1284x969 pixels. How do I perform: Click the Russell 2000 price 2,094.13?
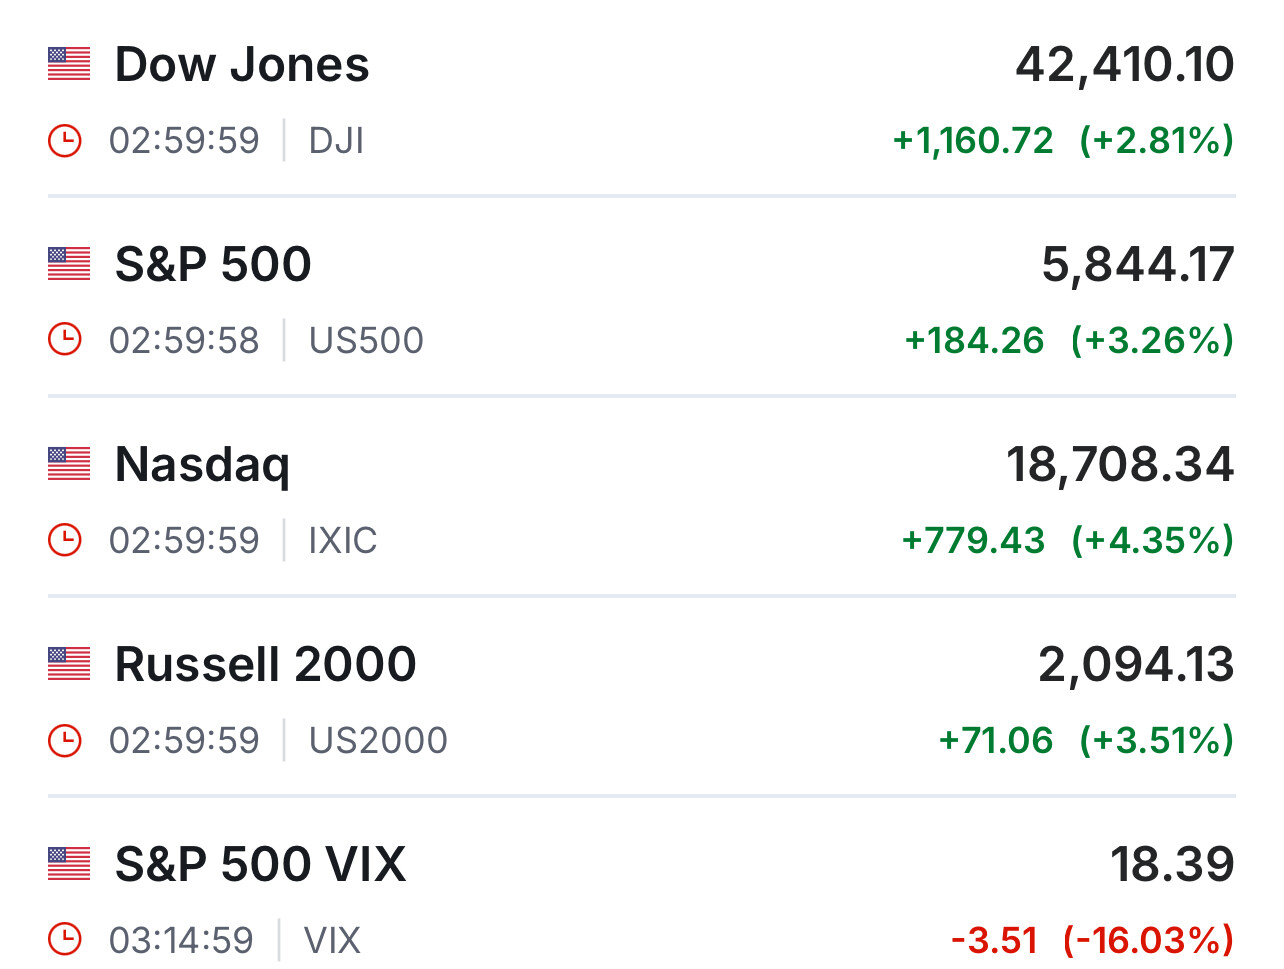[x=1136, y=665]
